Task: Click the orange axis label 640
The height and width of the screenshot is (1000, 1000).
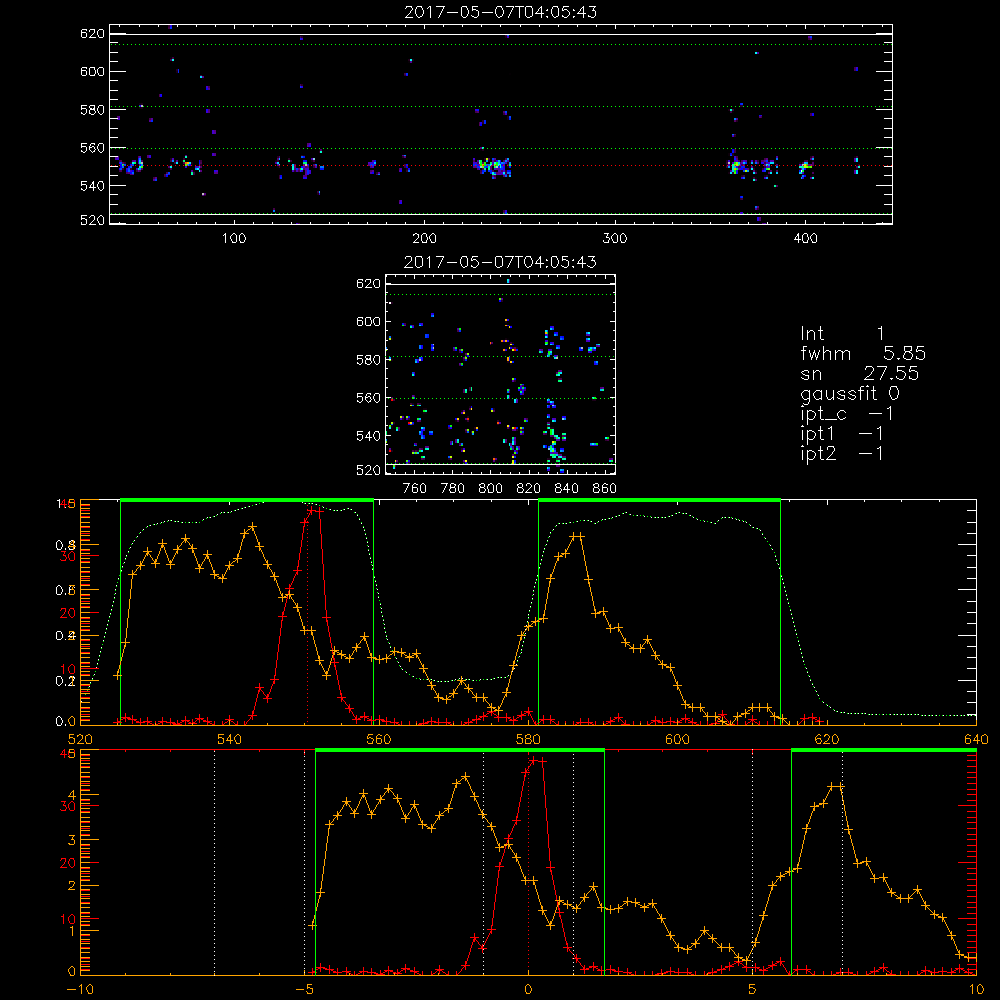Action: (x=976, y=739)
